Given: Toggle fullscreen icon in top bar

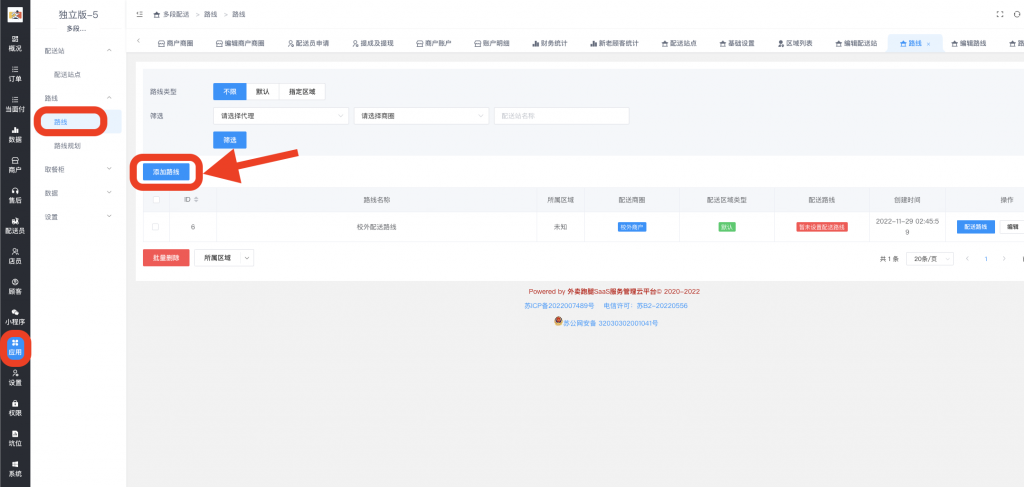Looking at the screenshot, I should pyautogui.click(x=999, y=14).
